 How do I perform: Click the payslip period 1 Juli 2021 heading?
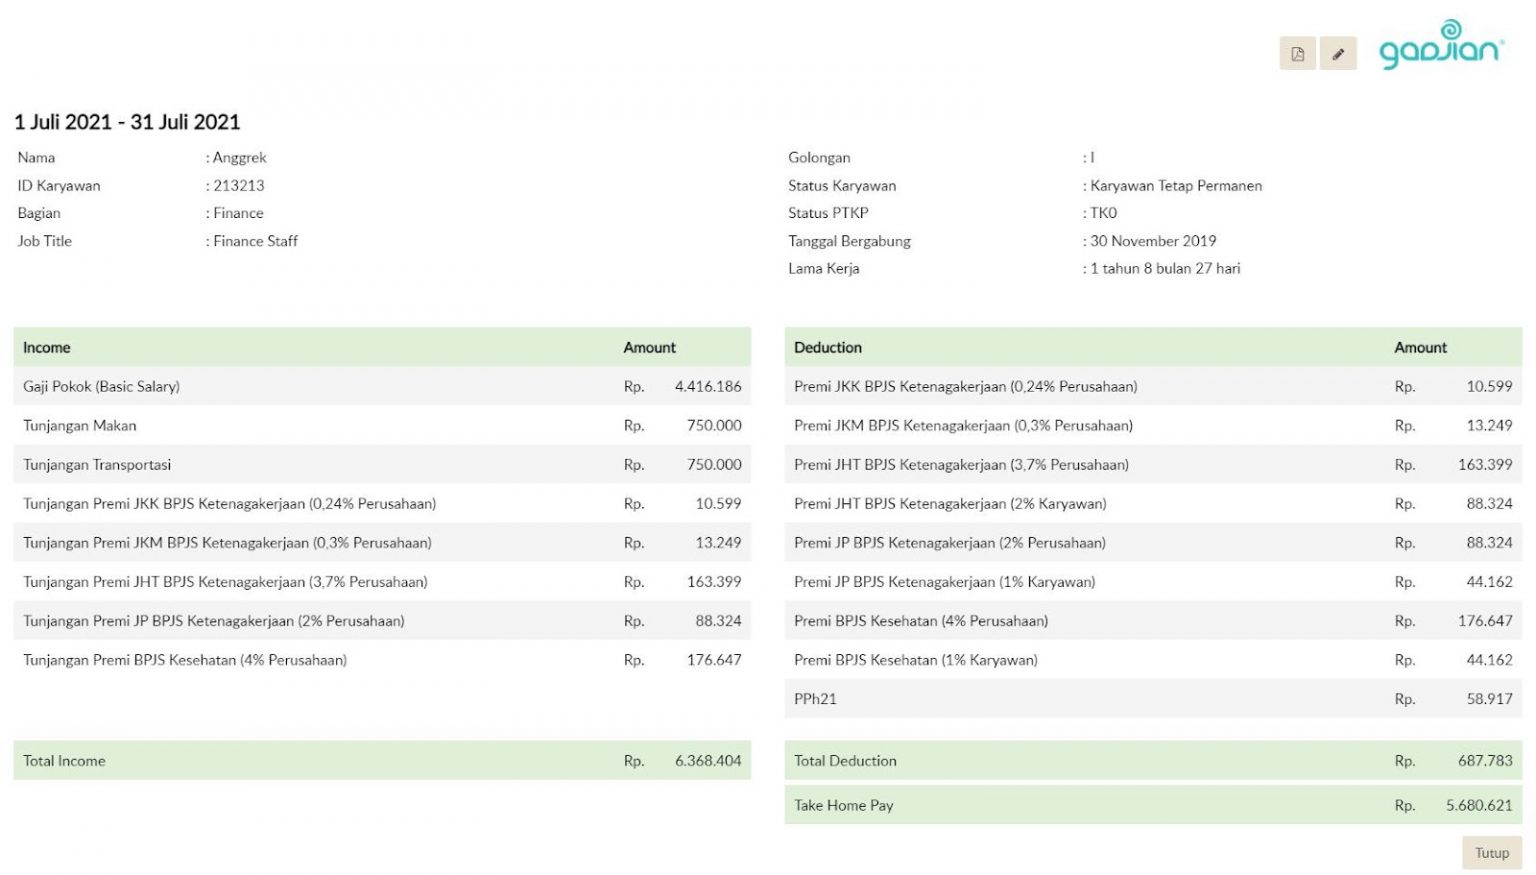[127, 122]
